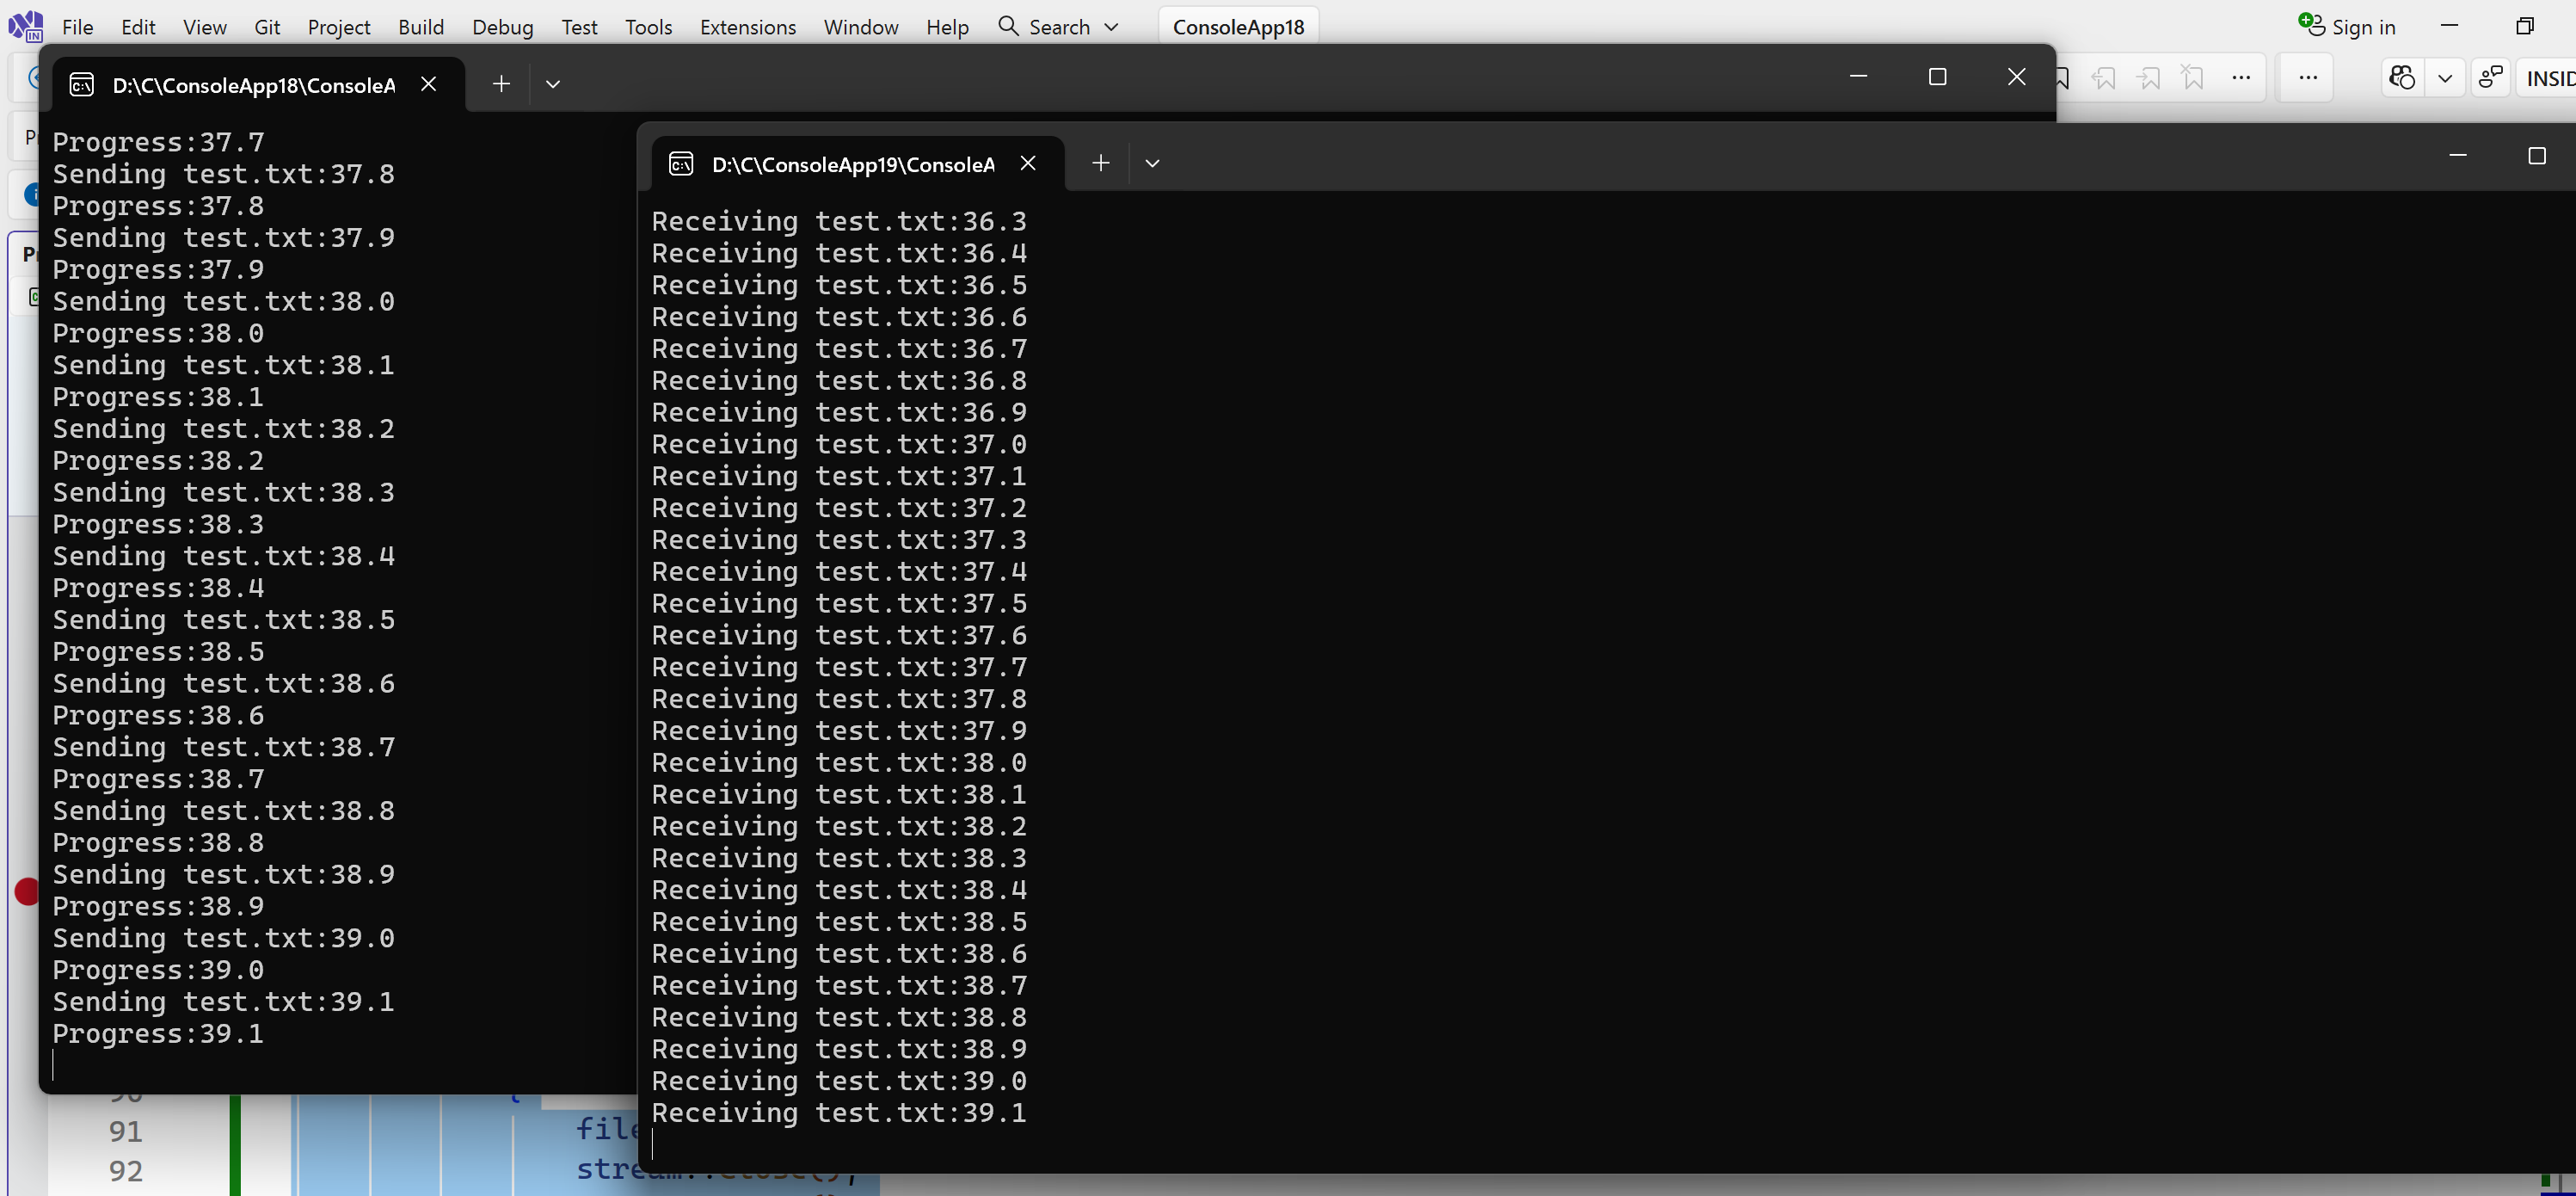The height and width of the screenshot is (1196, 2576).
Task: Expand ConsoleApp19 terminal profile dropdown
Action: click(x=1152, y=163)
